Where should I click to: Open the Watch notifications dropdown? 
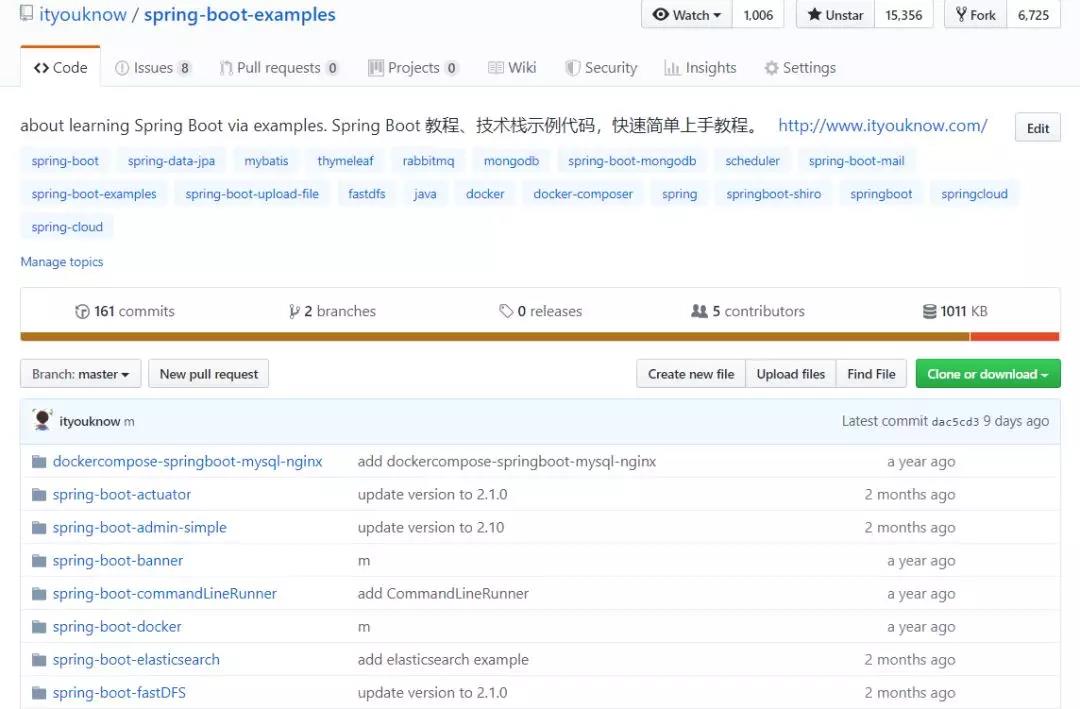coord(687,14)
